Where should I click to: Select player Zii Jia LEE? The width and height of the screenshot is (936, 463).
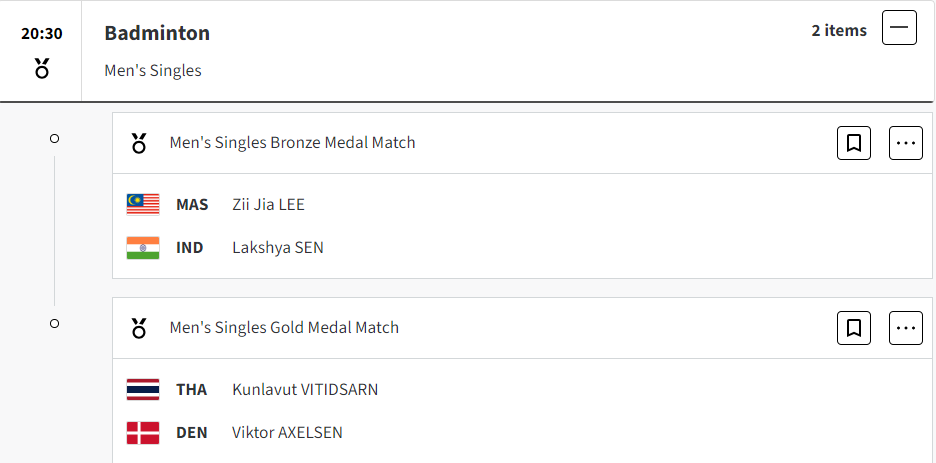click(269, 205)
